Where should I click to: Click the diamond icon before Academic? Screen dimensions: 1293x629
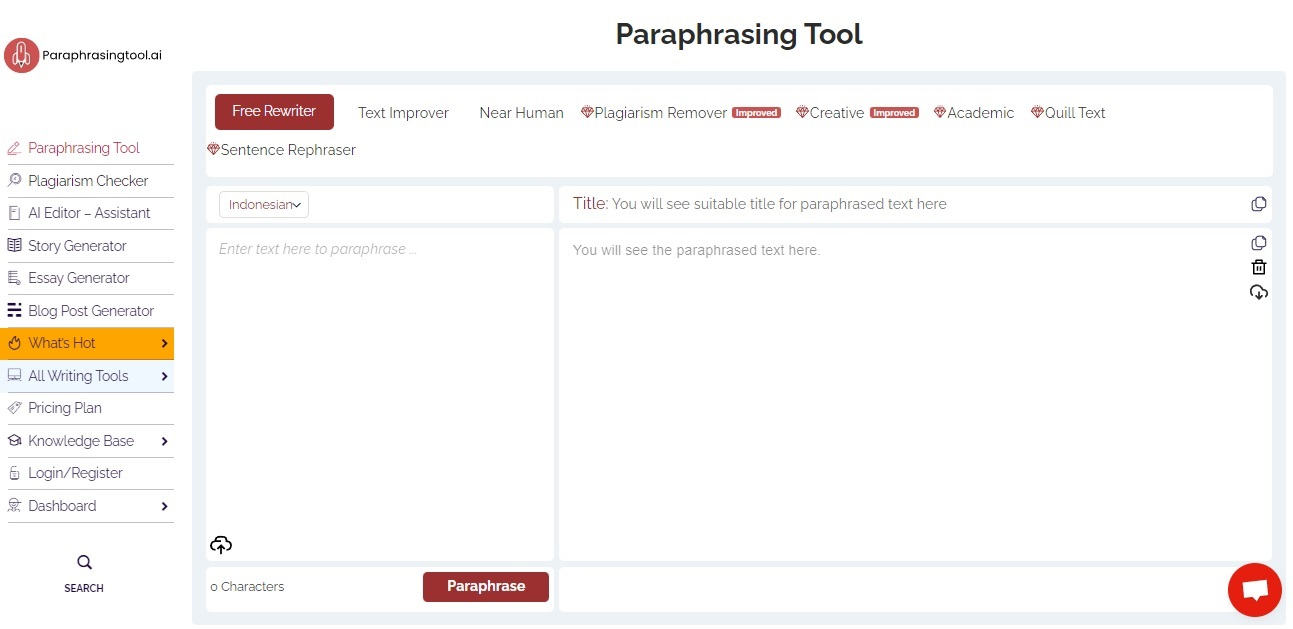[x=940, y=112]
